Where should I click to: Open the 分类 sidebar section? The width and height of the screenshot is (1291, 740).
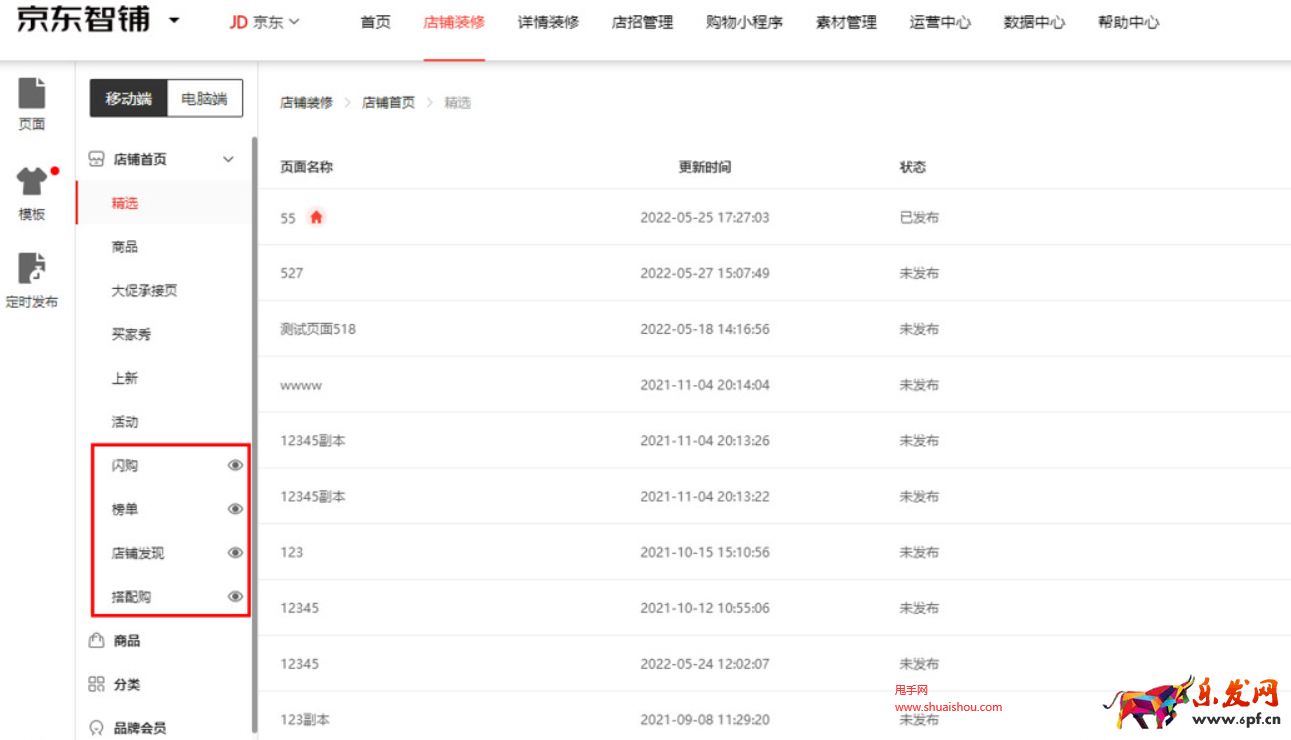point(127,685)
